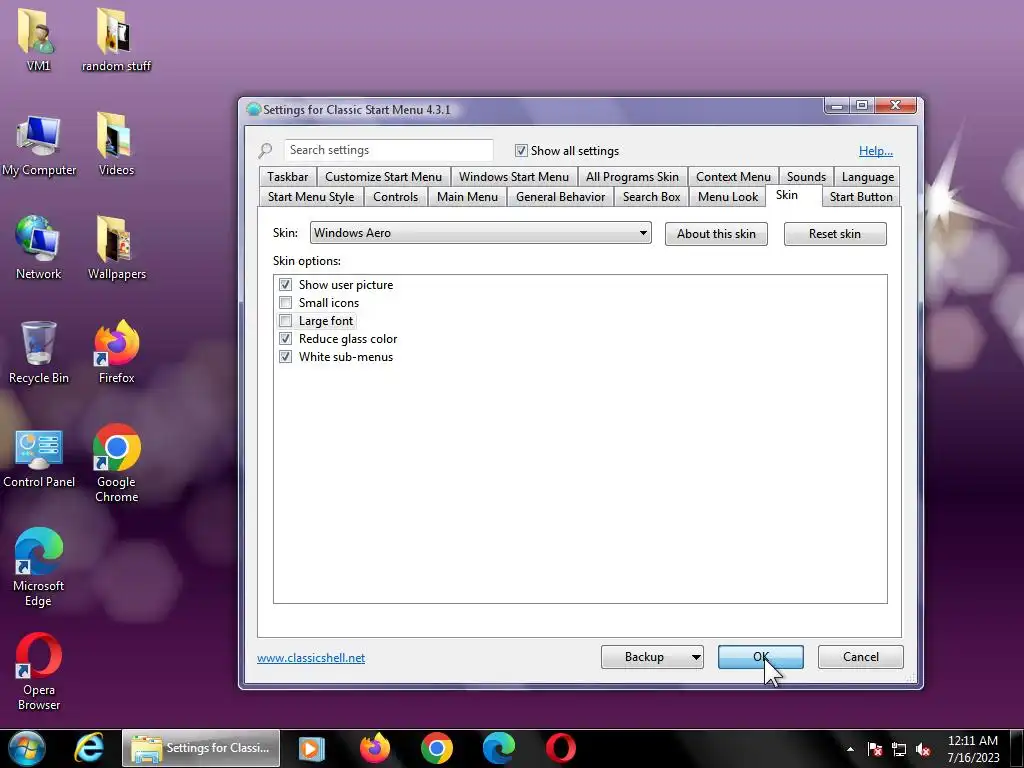
Task: Open the Help link
Action: (x=875, y=151)
